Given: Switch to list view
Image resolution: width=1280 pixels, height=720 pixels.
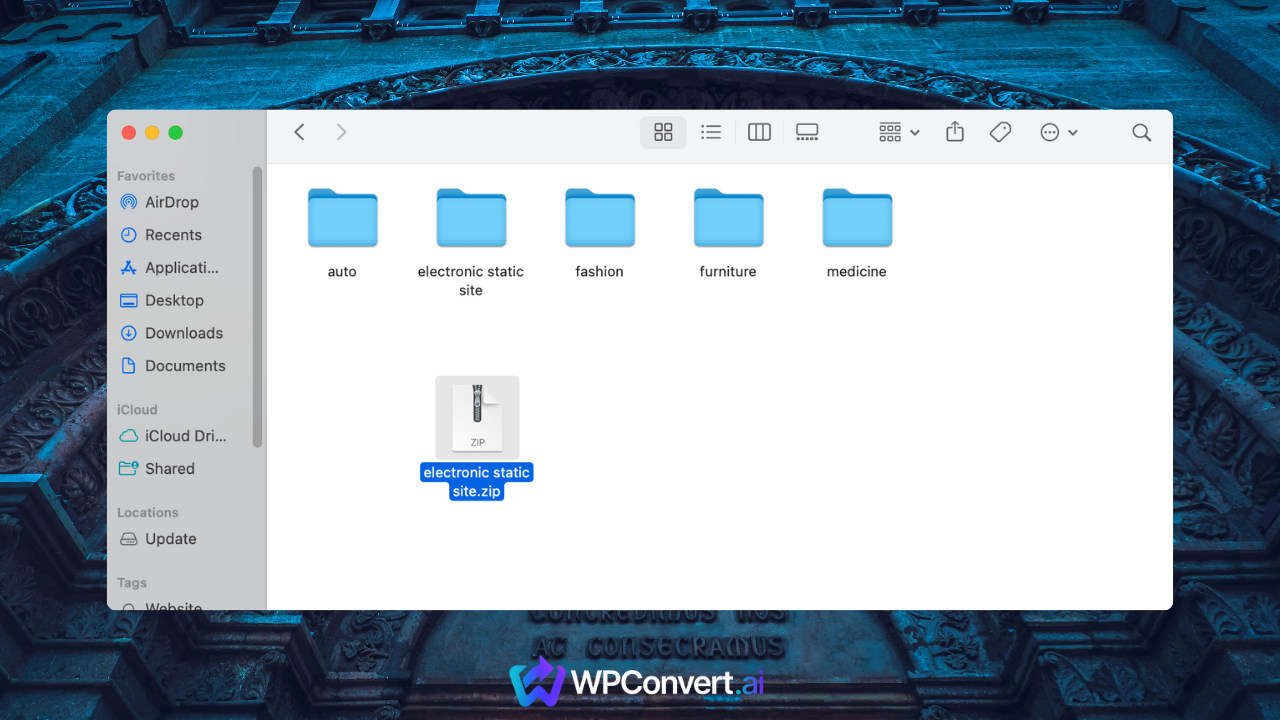Looking at the screenshot, I should (x=711, y=132).
